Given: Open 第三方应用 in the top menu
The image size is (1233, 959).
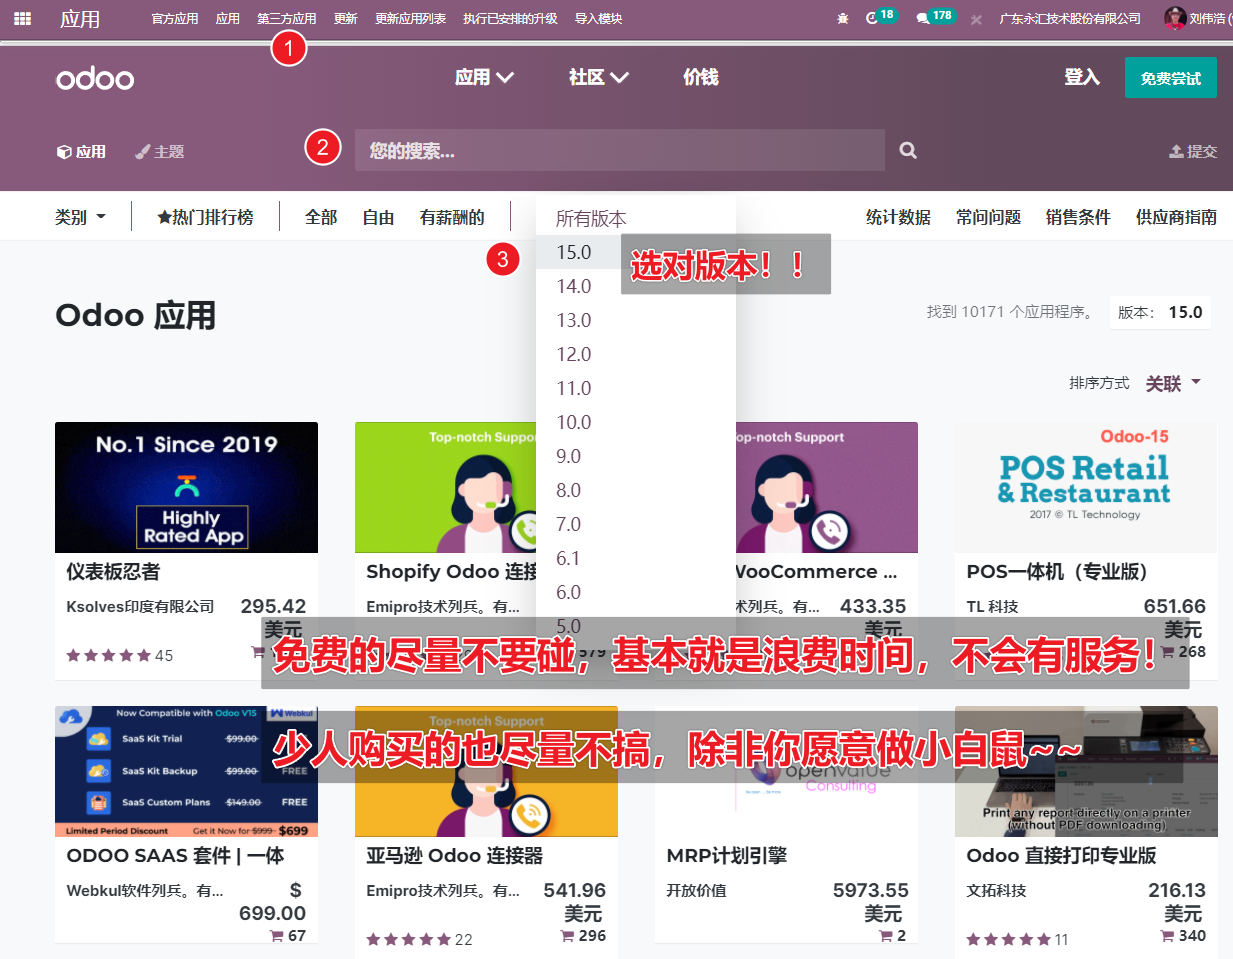Looking at the screenshot, I should click(x=286, y=19).
